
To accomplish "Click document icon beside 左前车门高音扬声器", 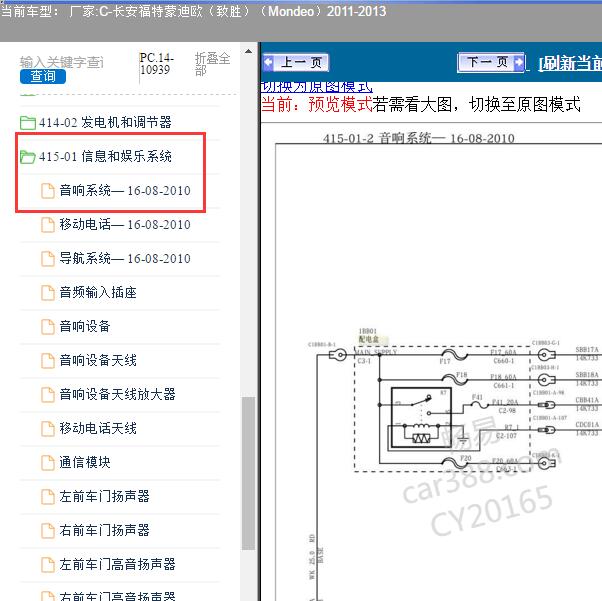I will pyautogui.click(x=48, y=565).
